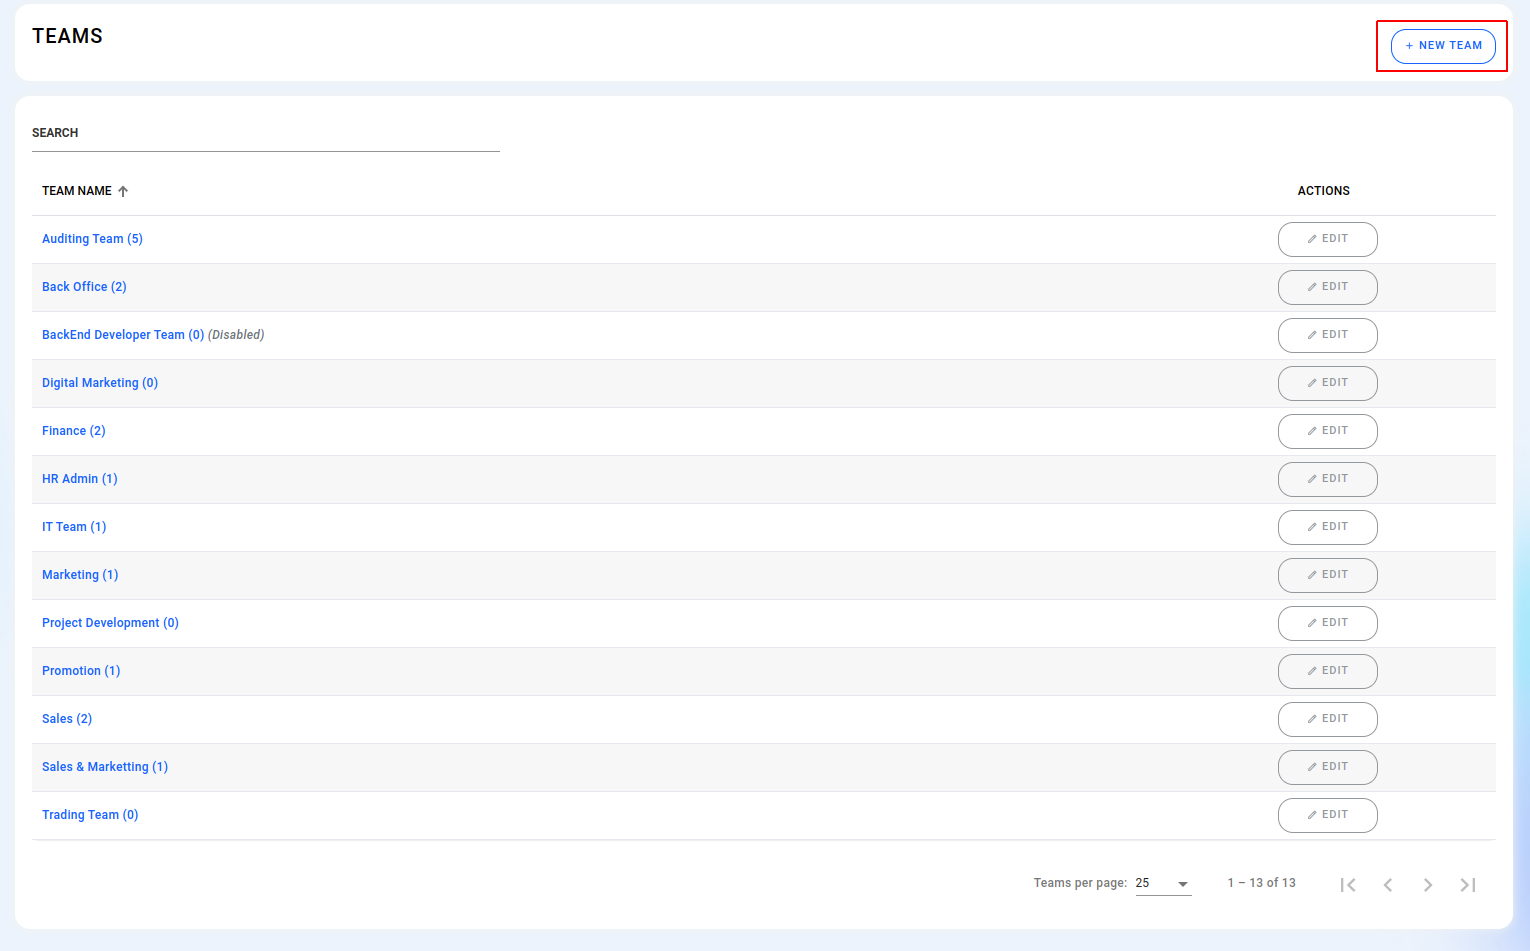Toggle sort arrow beside Team Name

123,191
